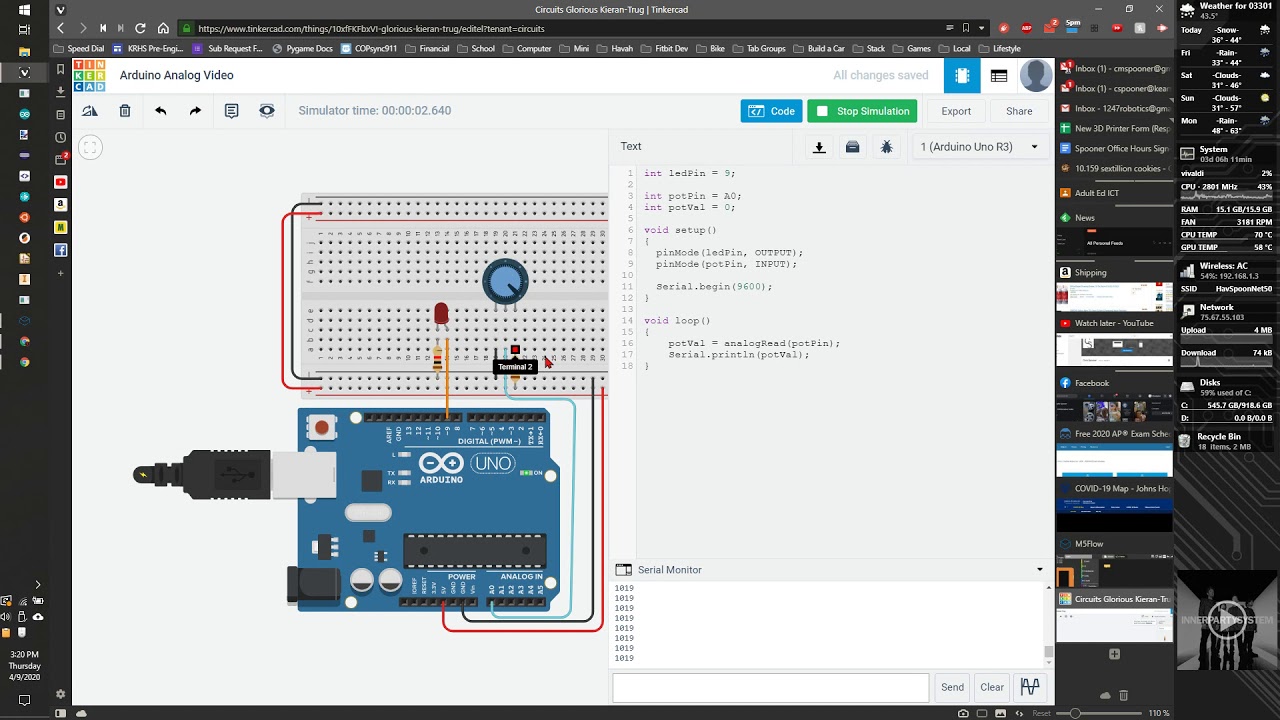Go back with browser back arrow
The width and height of the screenshot is (1280, 720).
(x=62, y=28)
